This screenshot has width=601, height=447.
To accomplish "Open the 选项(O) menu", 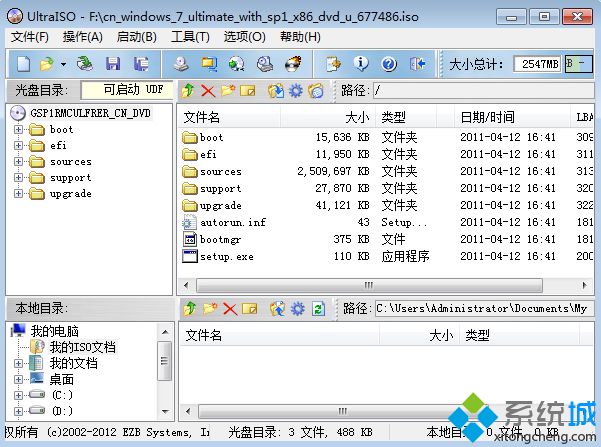I will coord(245,37).
